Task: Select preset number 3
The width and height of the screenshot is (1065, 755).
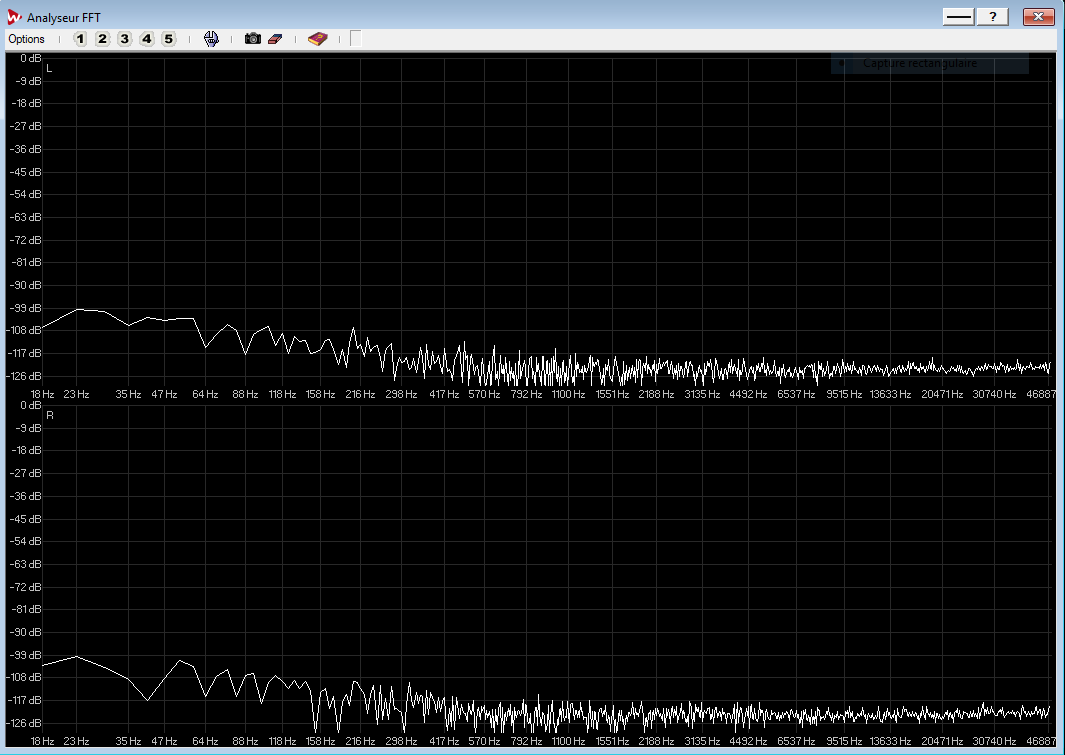Action: coord(124,39)
